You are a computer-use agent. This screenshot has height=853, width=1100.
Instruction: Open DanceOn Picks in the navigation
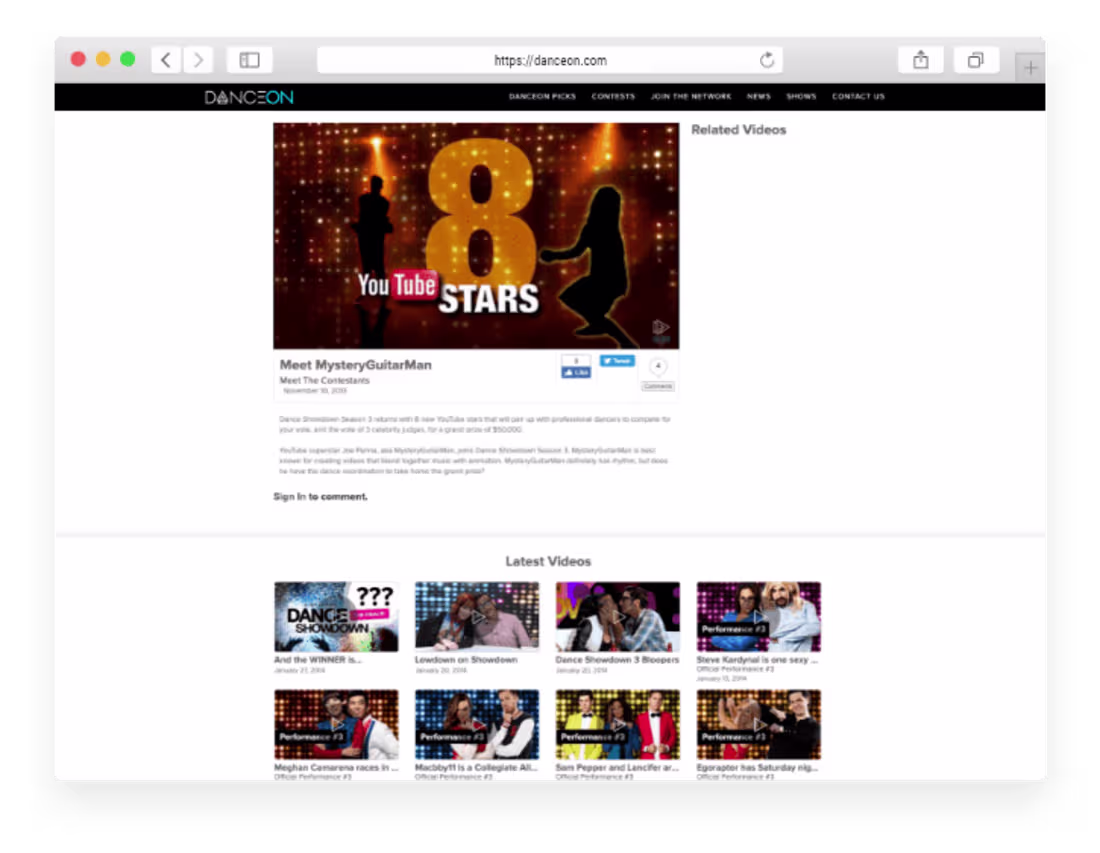tap(542, 97)
